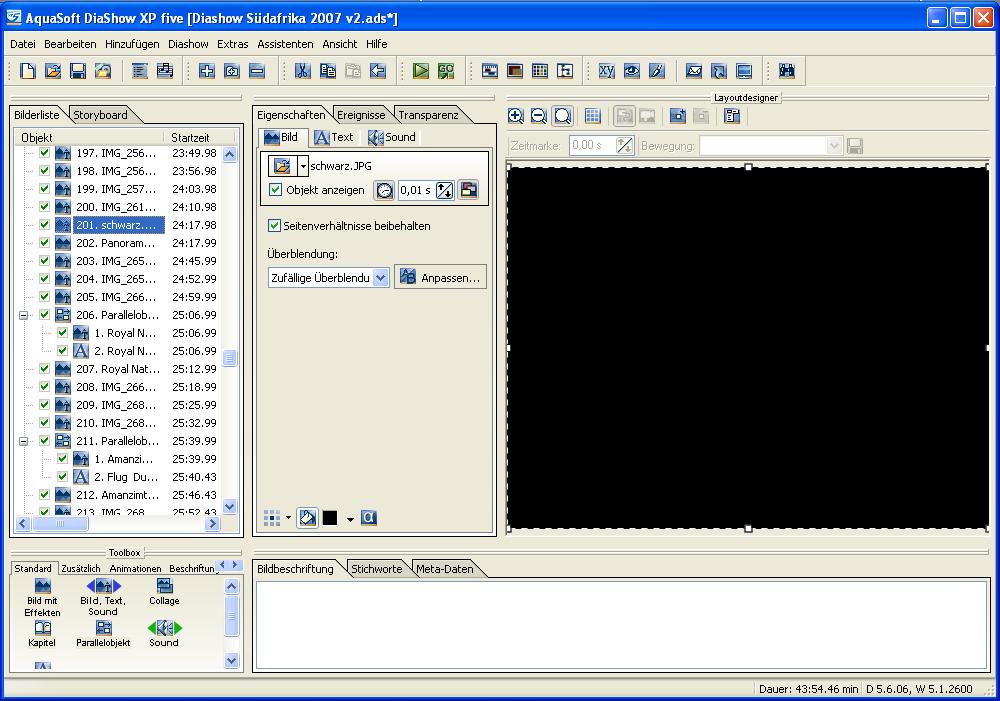Toggle Seitenverhältnisse beibehalten checkbox
This screenshot has height=701, width=1000.
click(x=274, y=226)
